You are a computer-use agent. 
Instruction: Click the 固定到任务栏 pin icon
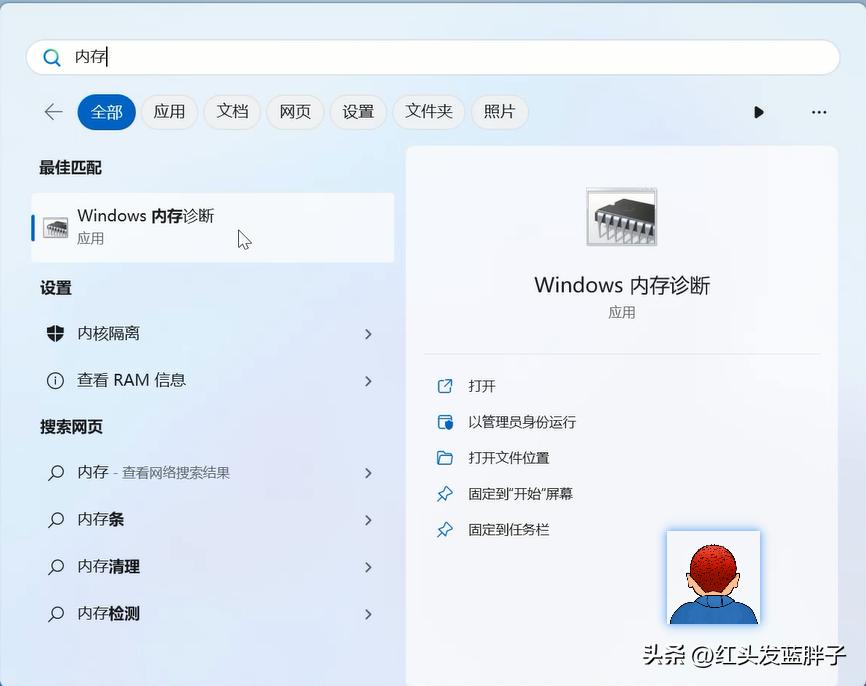tap(445, 529)
